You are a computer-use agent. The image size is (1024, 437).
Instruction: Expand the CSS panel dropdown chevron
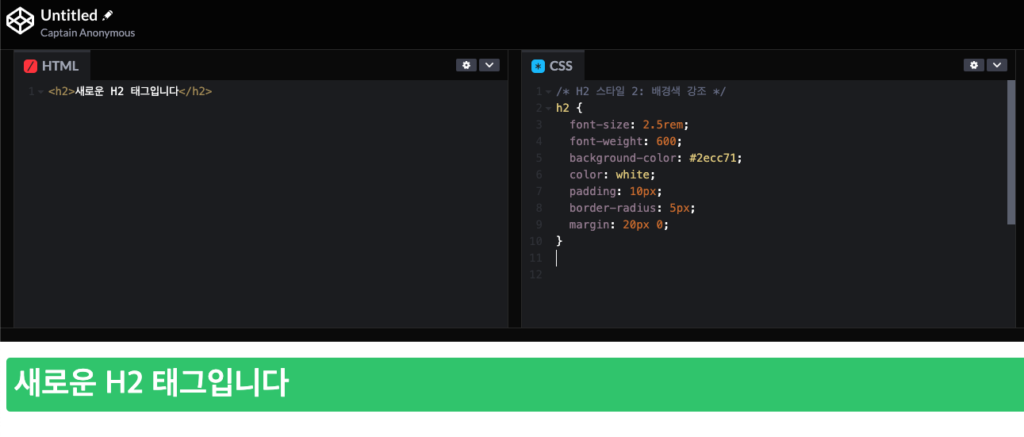point(997,65)
